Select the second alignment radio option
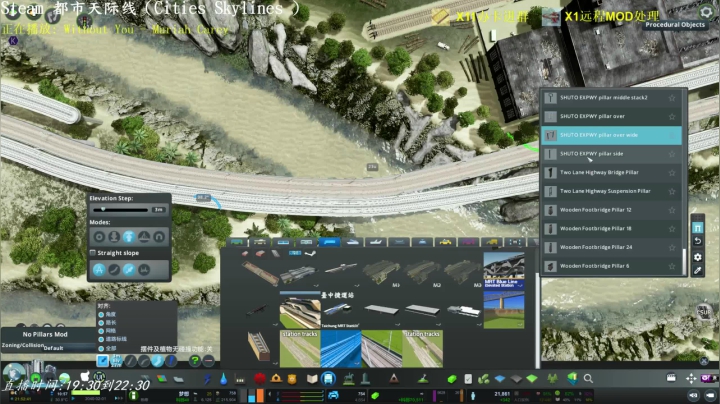This screenshot has height=404, width=720. pyautogui.click(x=101, y=323)
